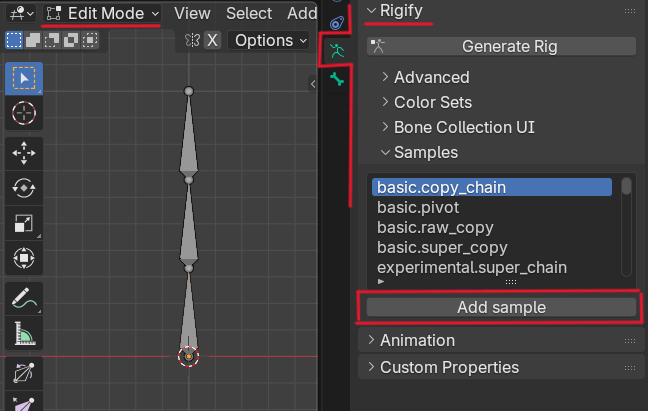Activate the Annotate tool
Image resolution: width=648 pixels, height=411 pixels.
[23, 297]
